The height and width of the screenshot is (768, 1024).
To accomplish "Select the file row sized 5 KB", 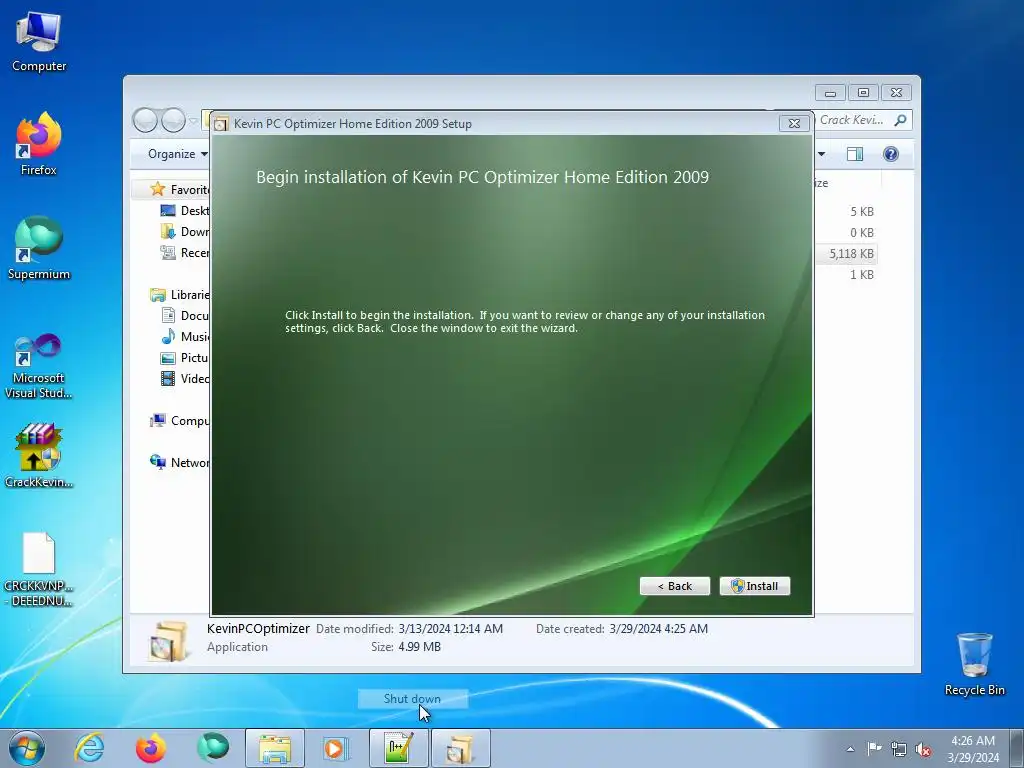I will point(846,212).
